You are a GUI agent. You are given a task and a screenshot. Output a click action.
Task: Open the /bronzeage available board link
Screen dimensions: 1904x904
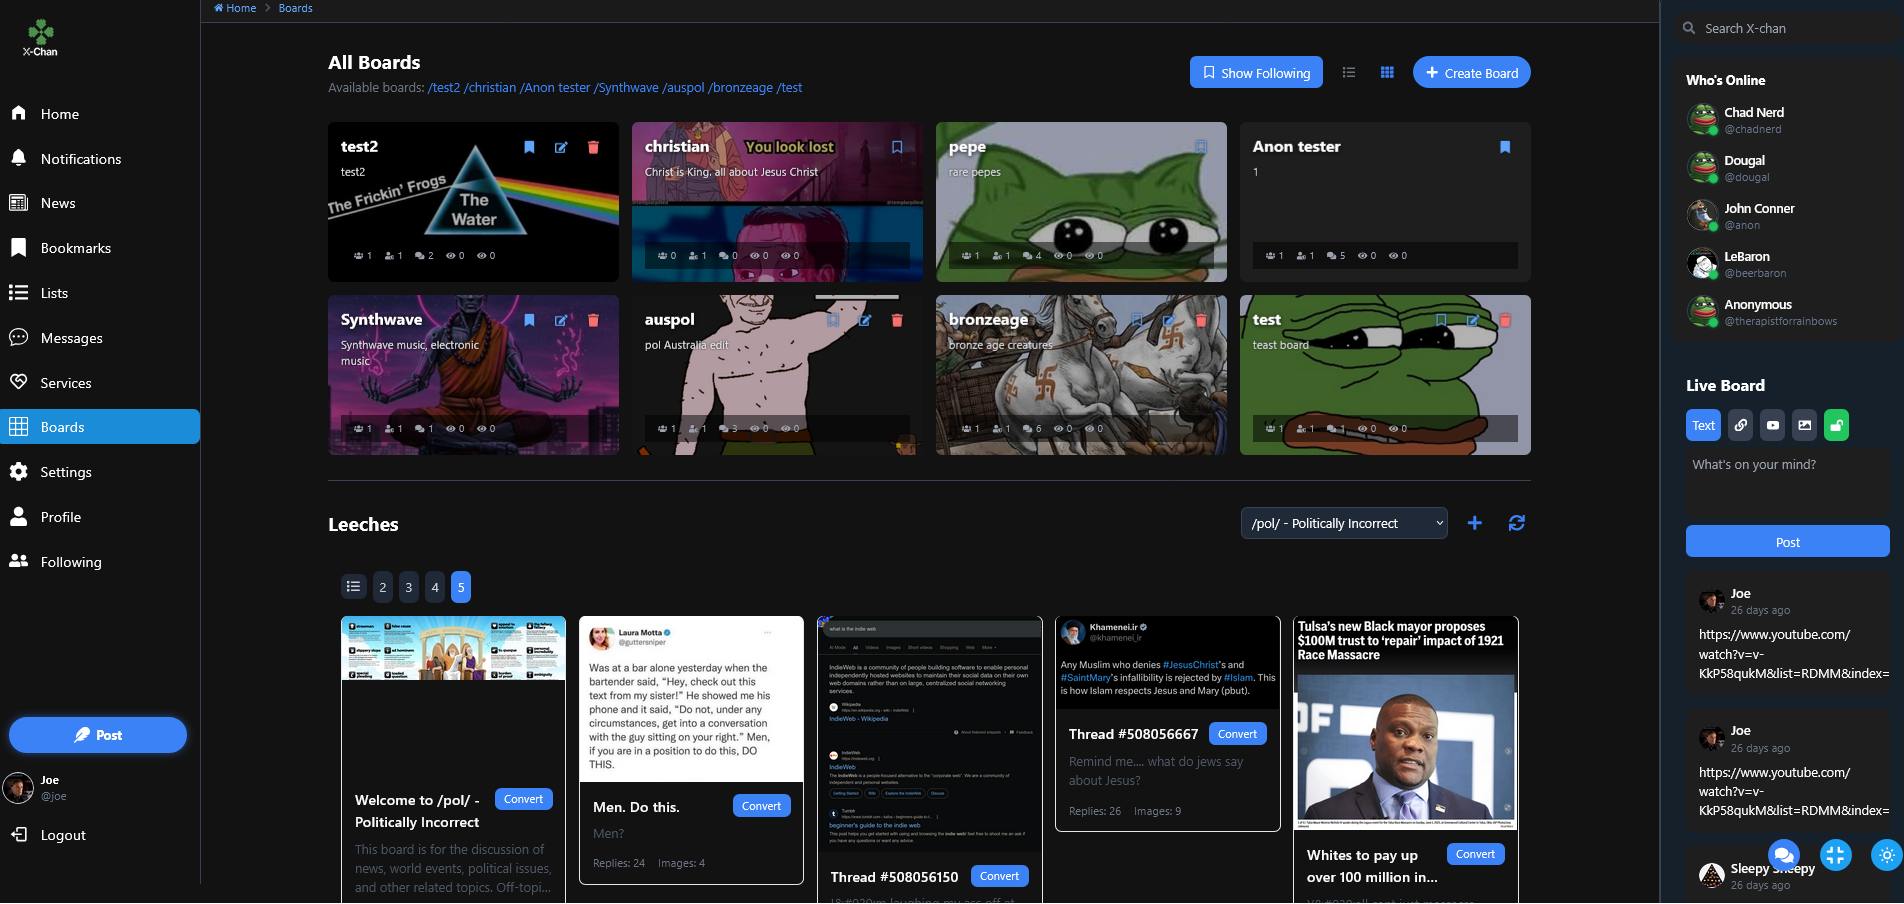click(x=741, y=88)
